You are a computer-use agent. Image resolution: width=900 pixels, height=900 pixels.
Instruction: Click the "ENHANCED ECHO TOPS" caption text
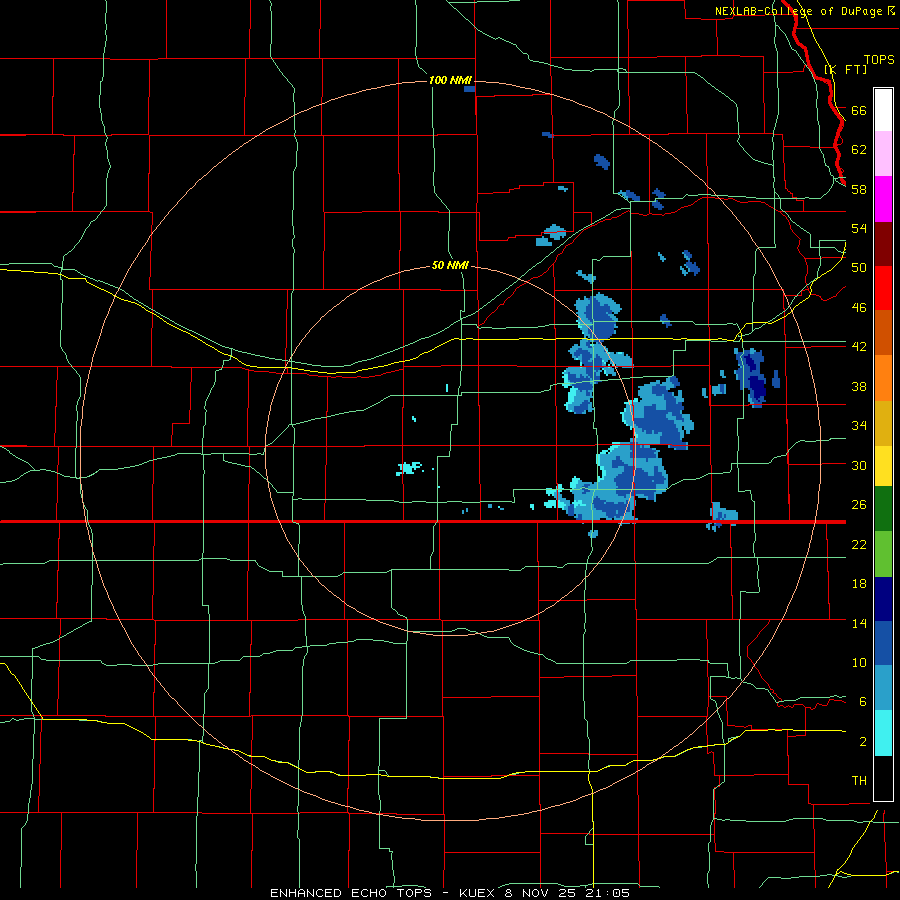pos(351,893)
